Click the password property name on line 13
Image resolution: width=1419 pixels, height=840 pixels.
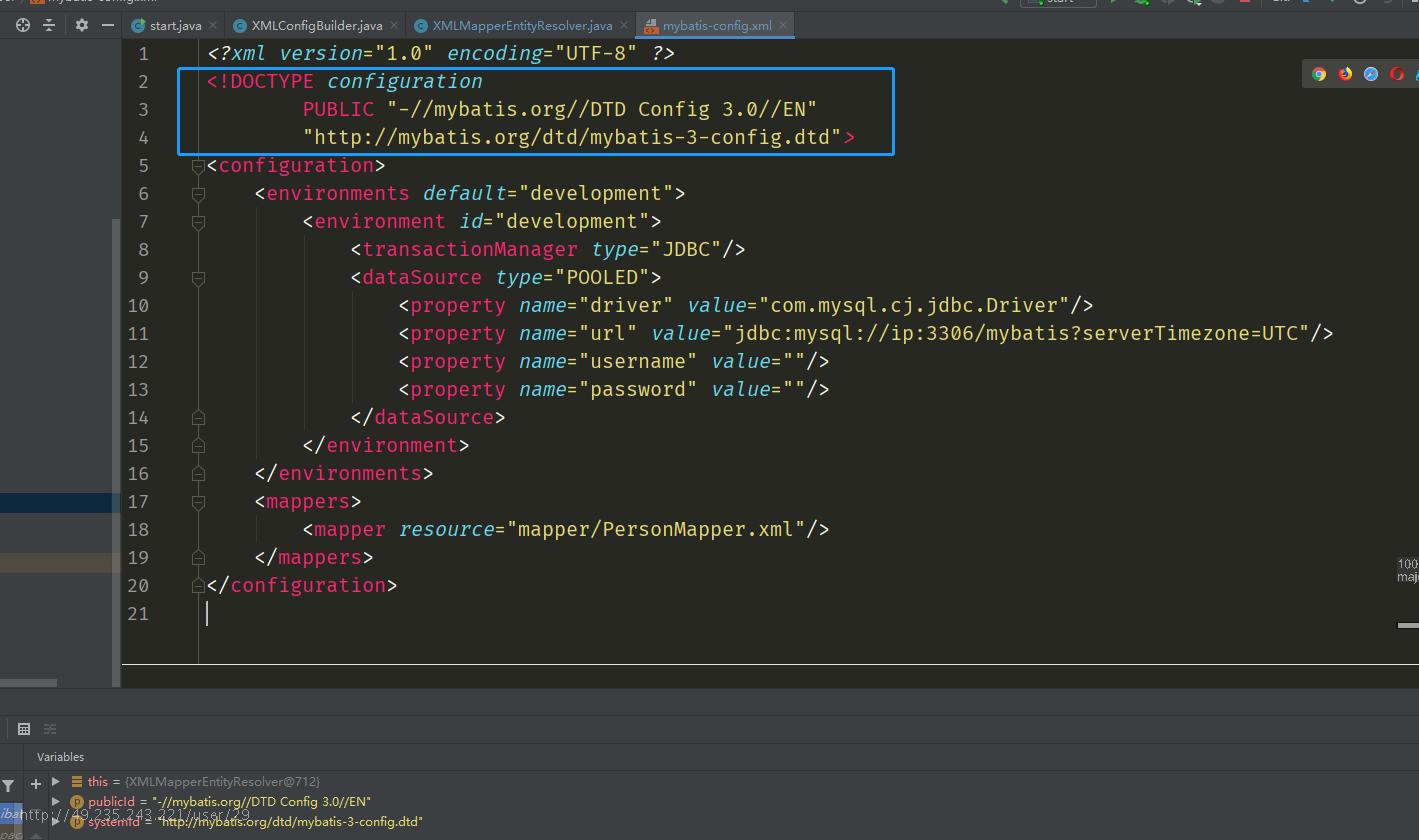pyautogui.click(x=638, y=389)
